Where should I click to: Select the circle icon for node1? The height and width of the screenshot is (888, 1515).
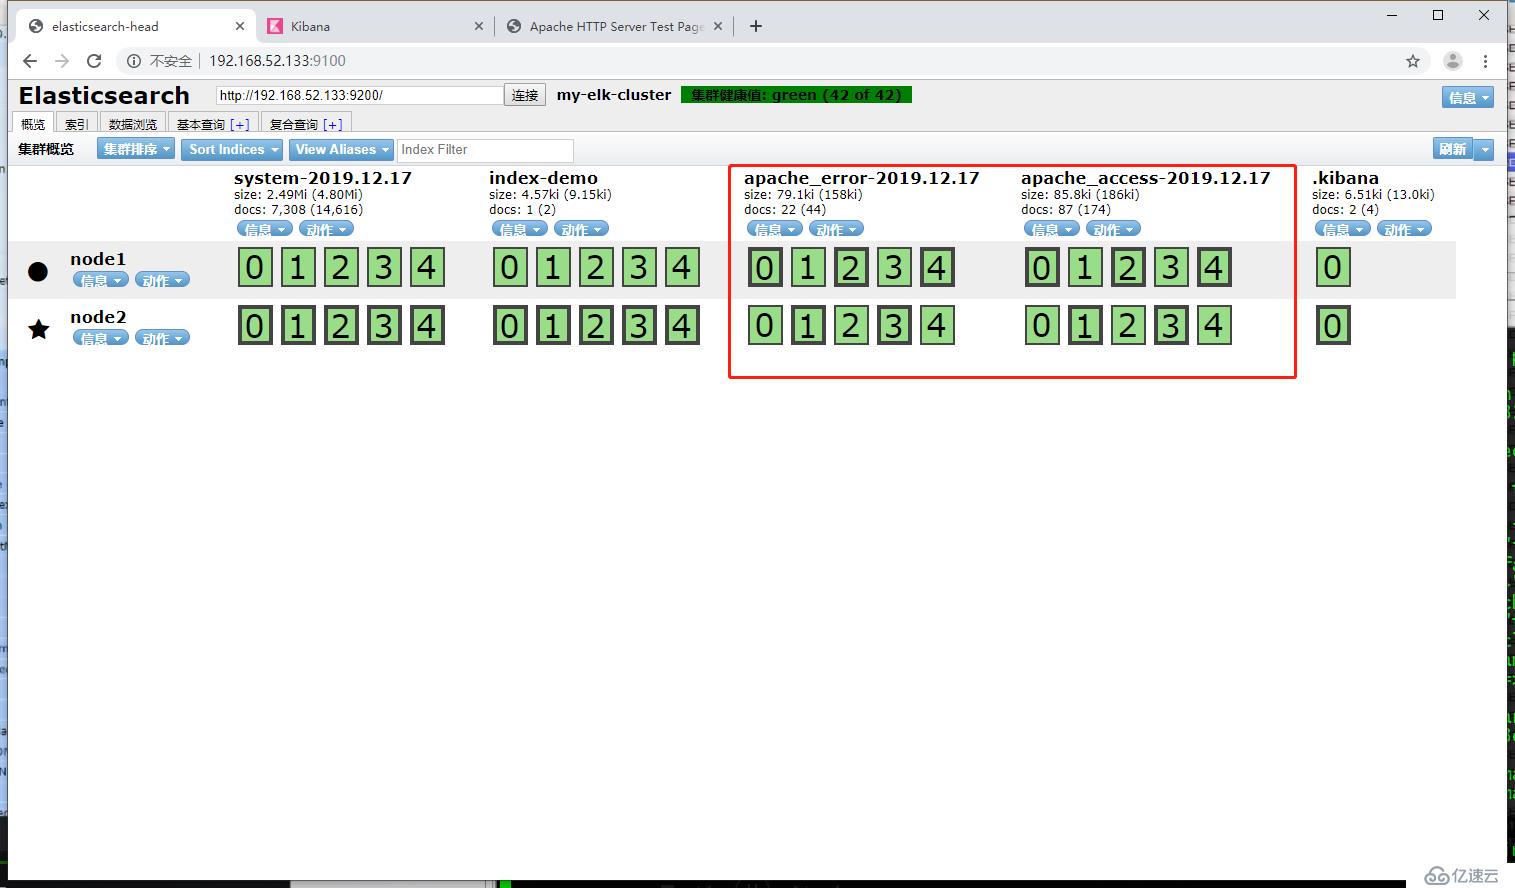tap(38, 271)
